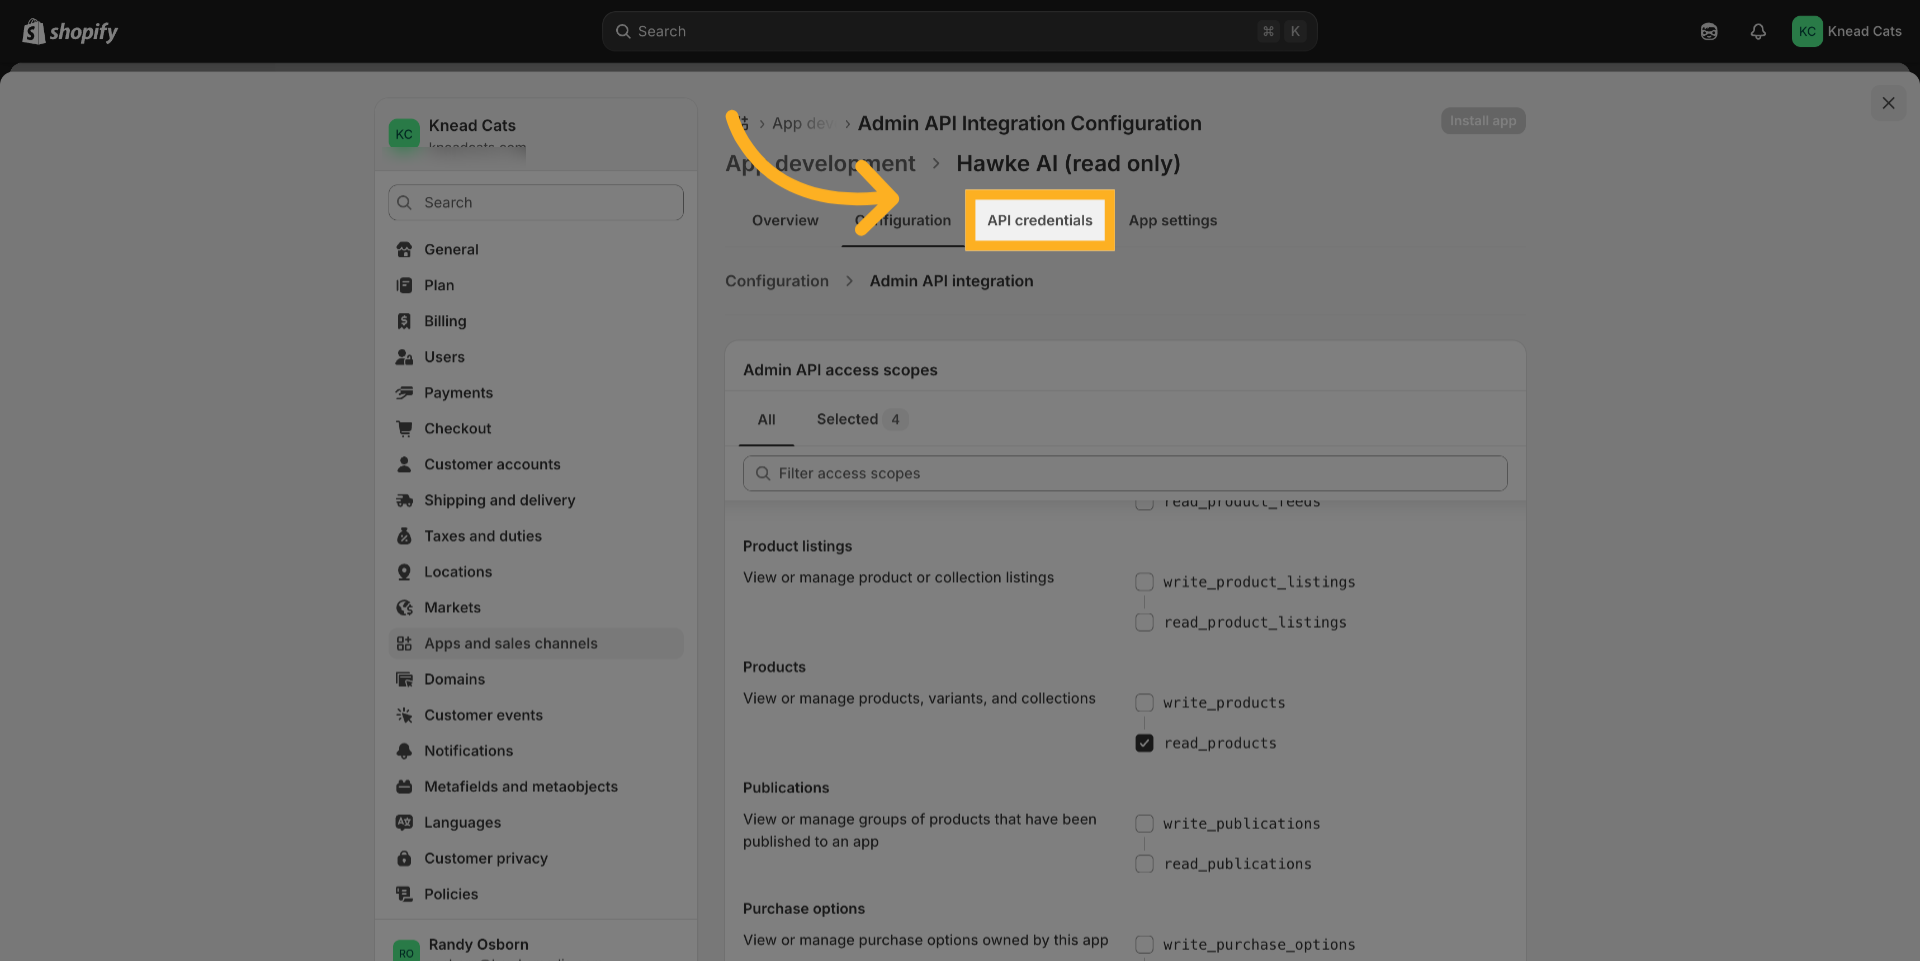Click the Checkout cart icon
The image size is (1920, 961).
pyautogui.click(x=404, y=429)
